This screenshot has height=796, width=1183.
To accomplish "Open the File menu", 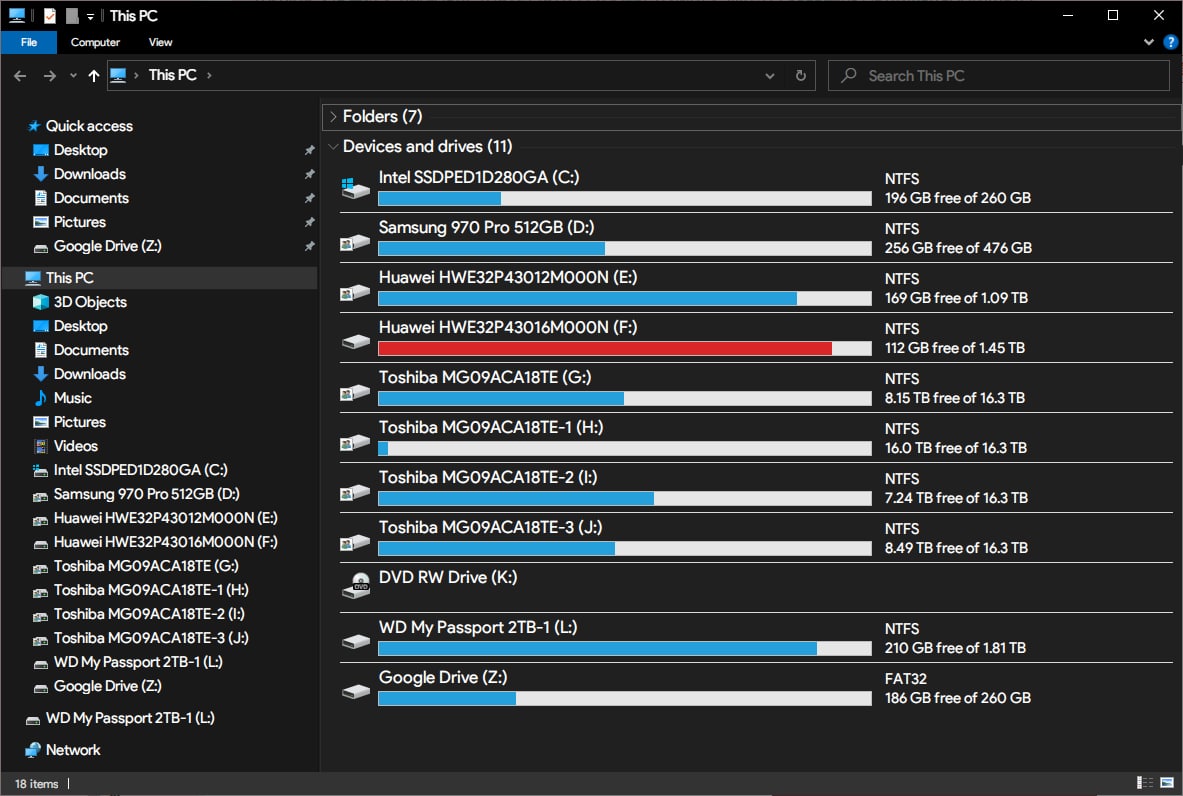I will click(x=29, y=42).
